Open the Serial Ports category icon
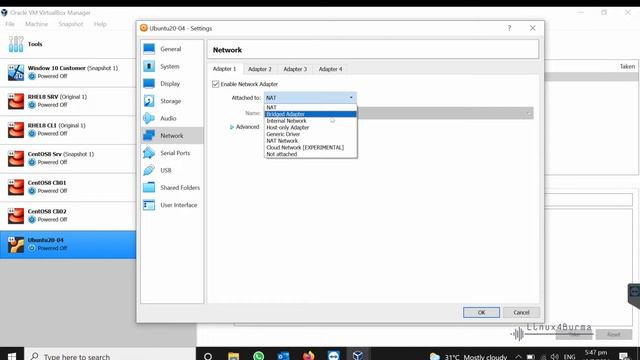 (x=149, y=153)
